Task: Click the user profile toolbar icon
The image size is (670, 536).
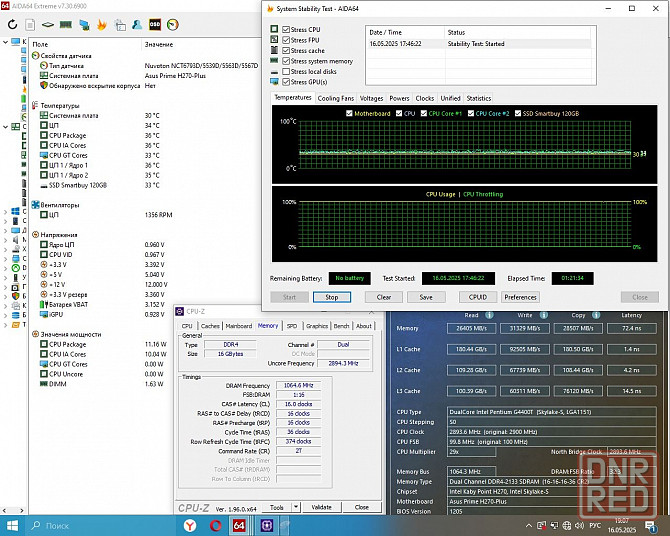Action: [x=137, y=25]
